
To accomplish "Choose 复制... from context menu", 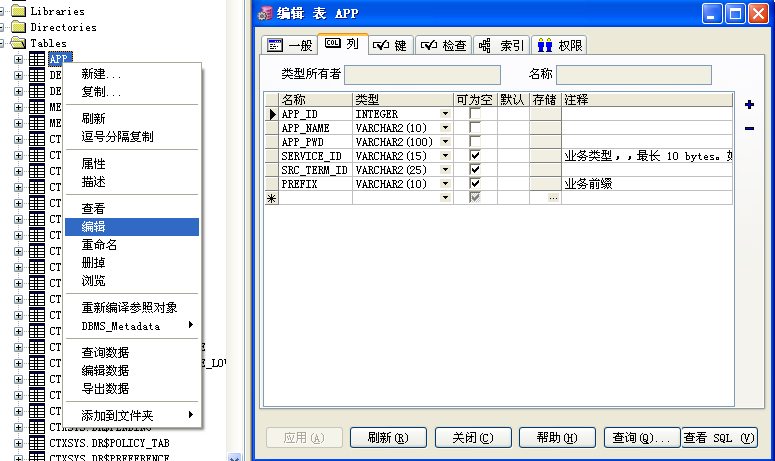I will (x=132, y=92).
